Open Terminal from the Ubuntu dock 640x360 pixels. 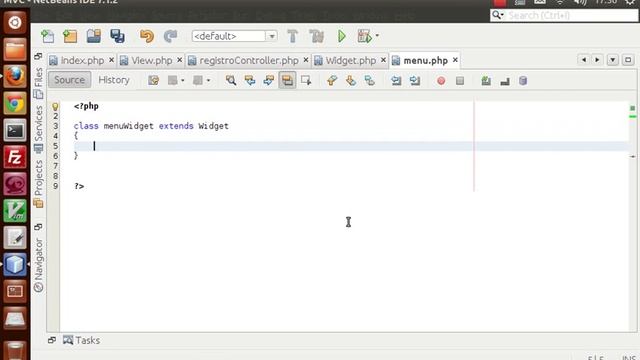click(15, 131)
